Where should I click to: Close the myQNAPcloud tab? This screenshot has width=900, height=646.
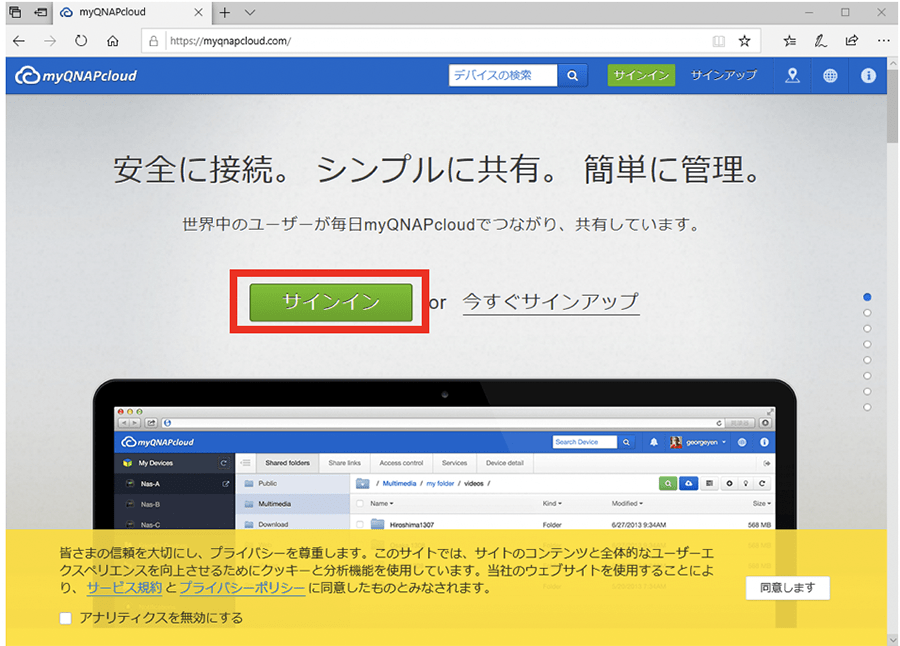click(199, 12)
